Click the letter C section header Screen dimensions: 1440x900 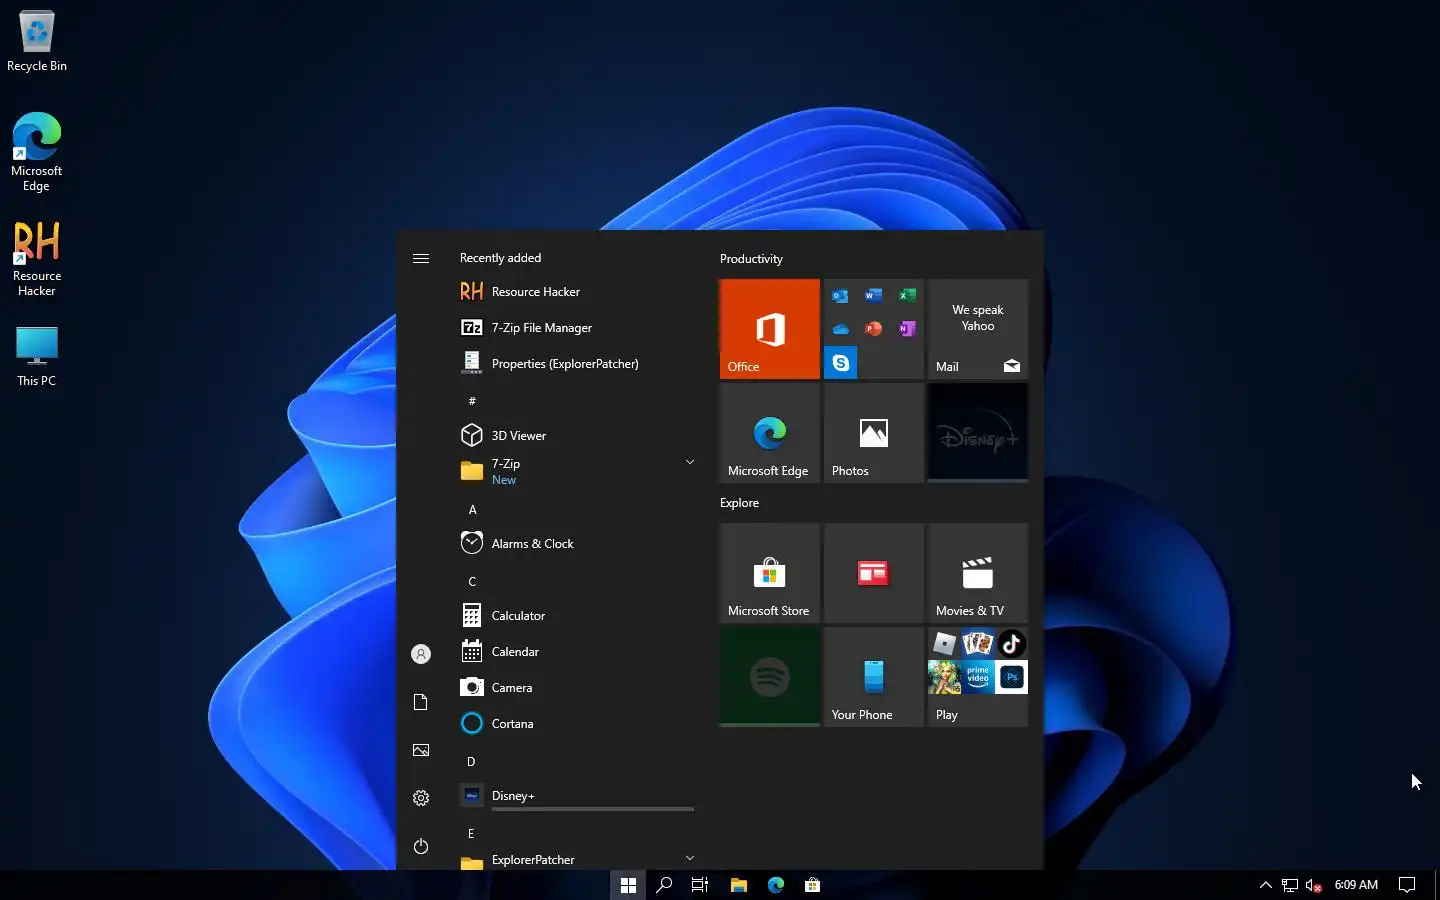pyautogui.click(x=472, y=582)
